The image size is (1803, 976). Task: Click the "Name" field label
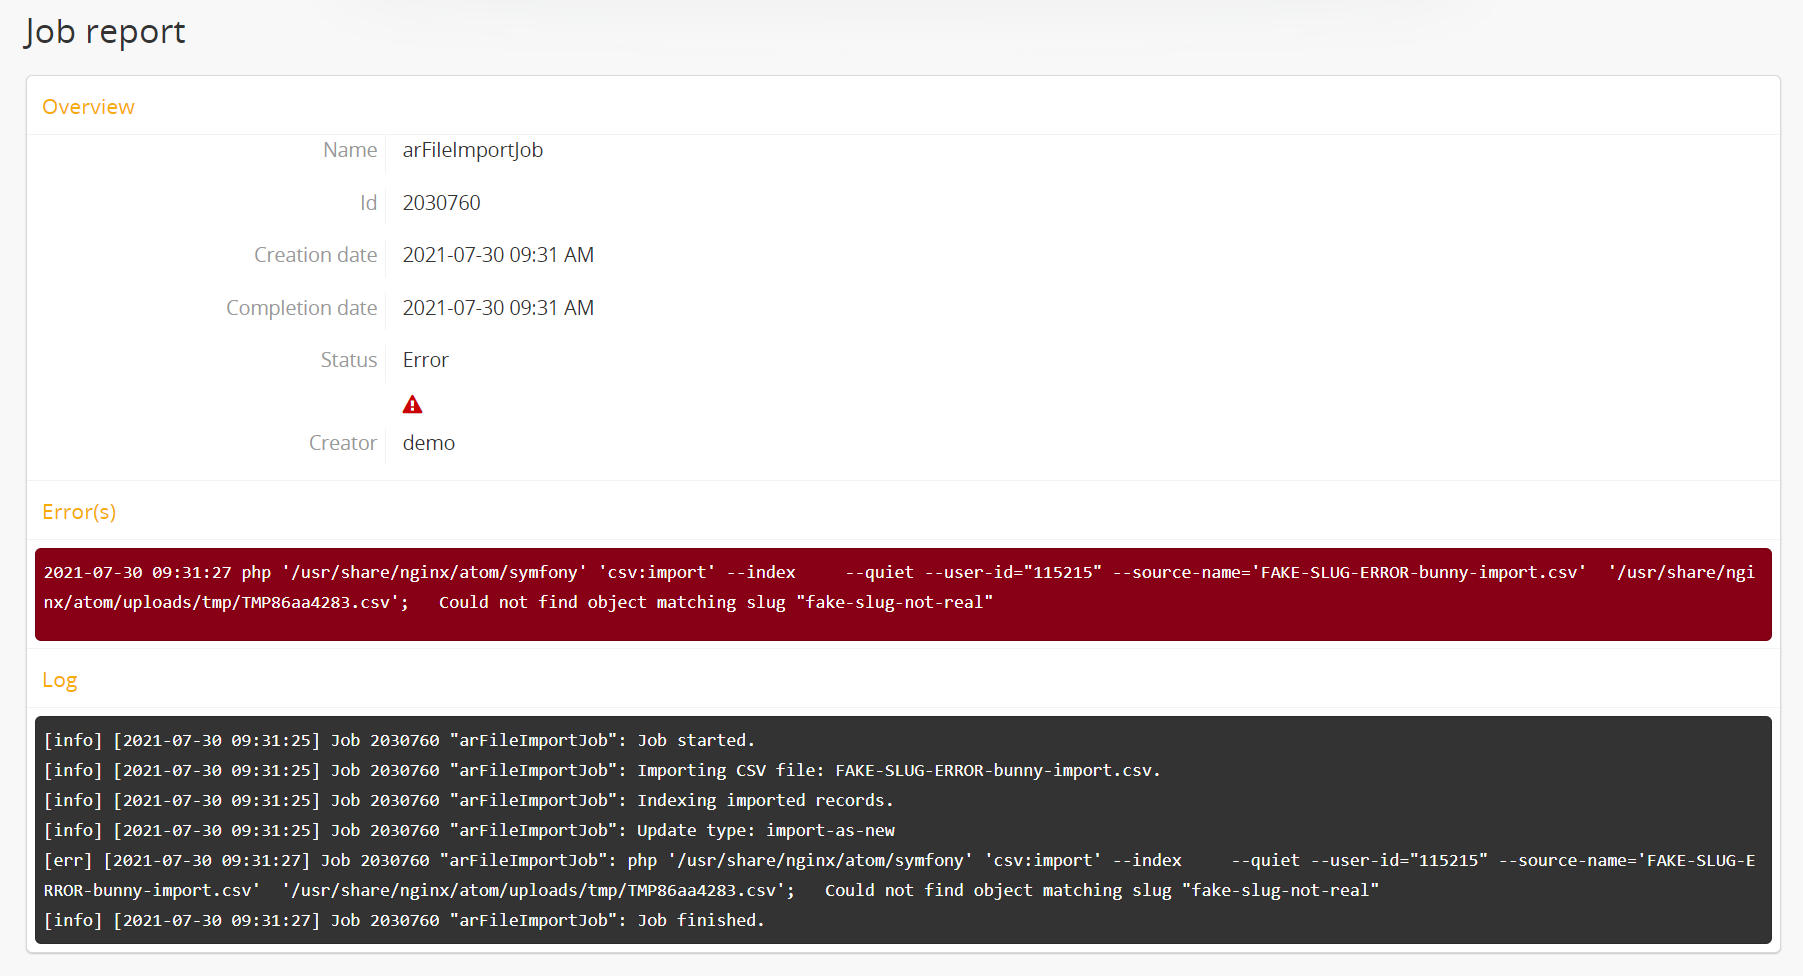click(x=349, y=150)
